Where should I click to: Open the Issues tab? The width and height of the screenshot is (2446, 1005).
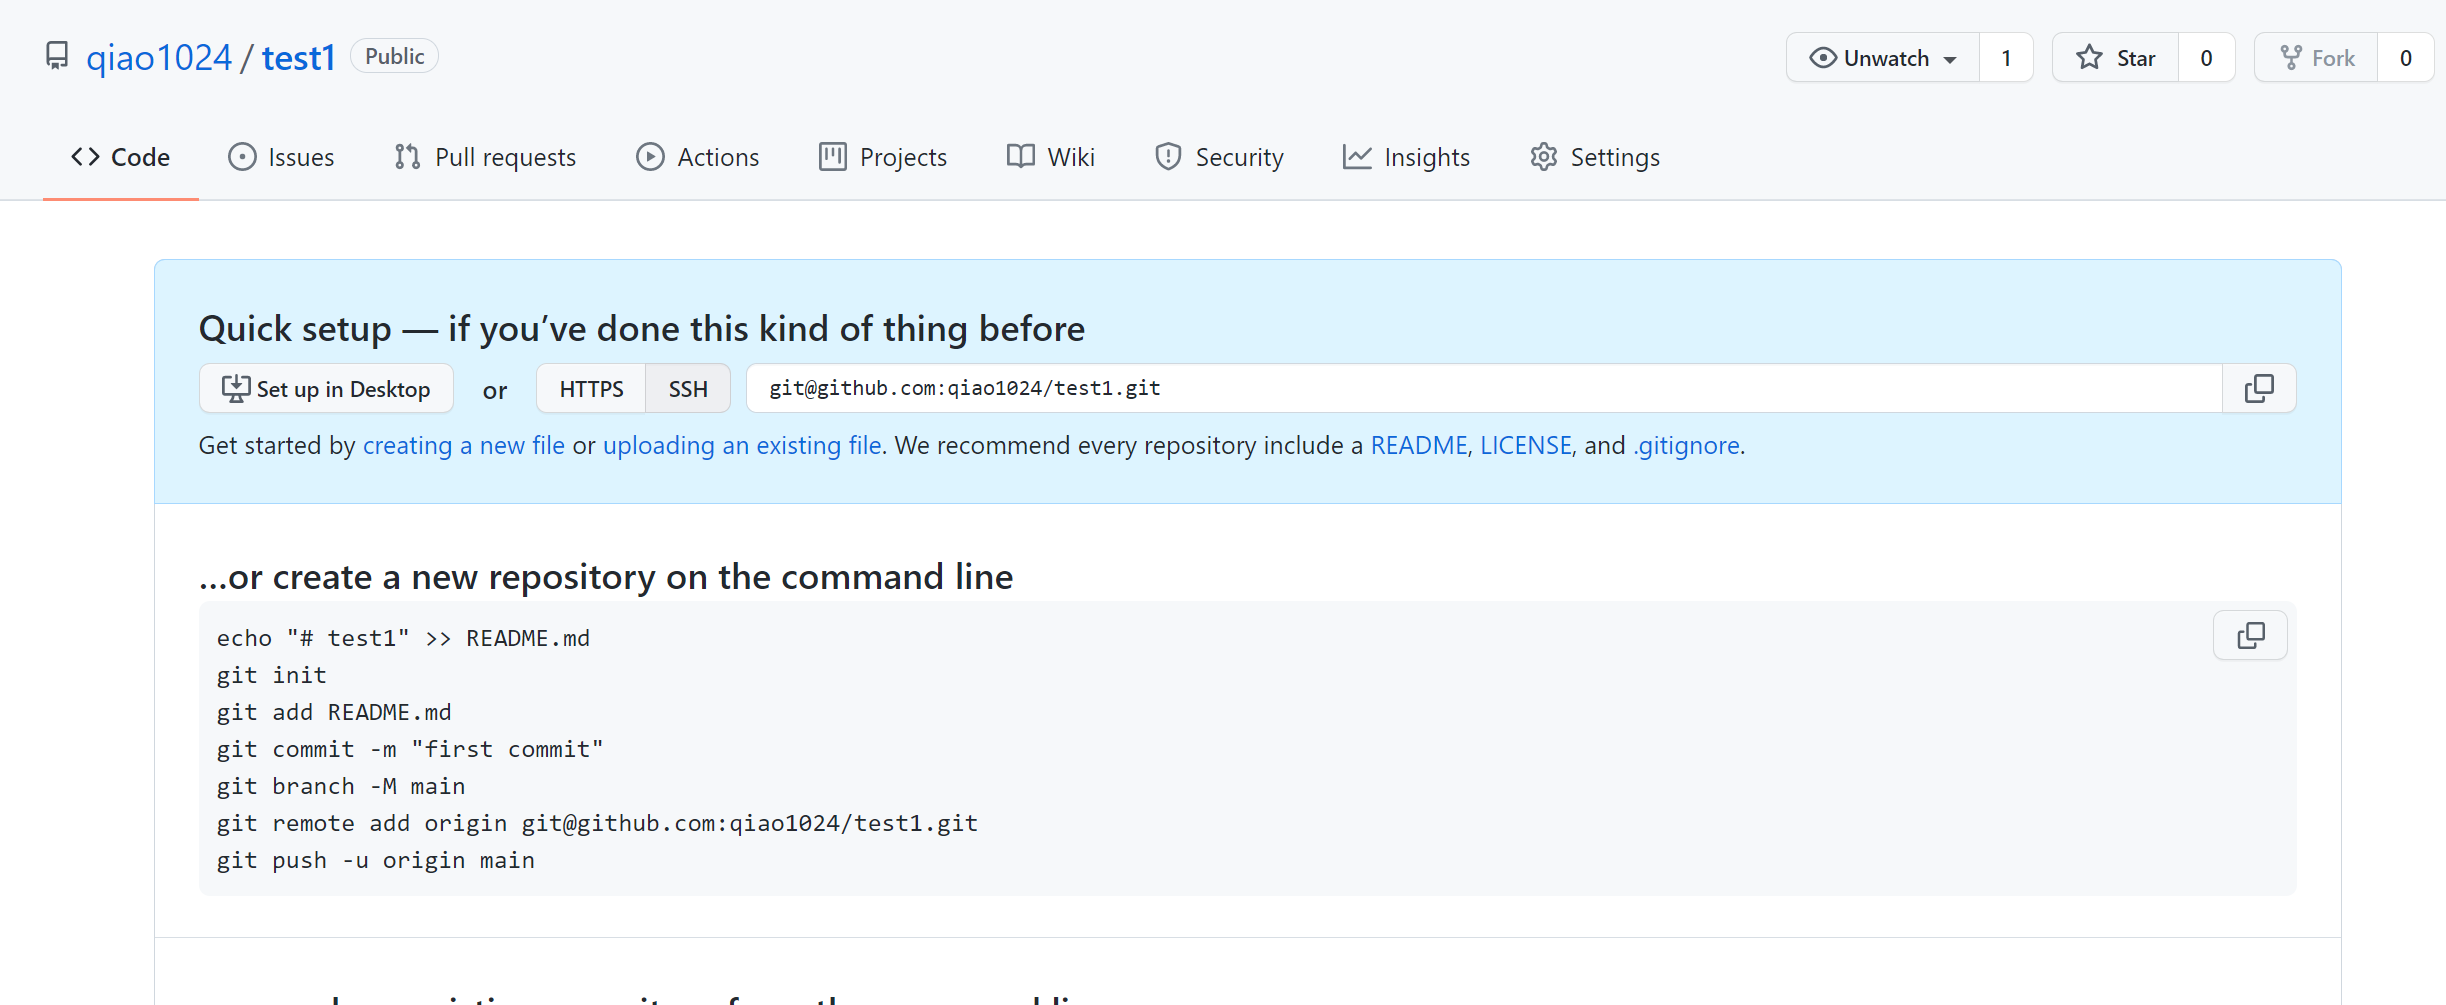pos(281,157)
